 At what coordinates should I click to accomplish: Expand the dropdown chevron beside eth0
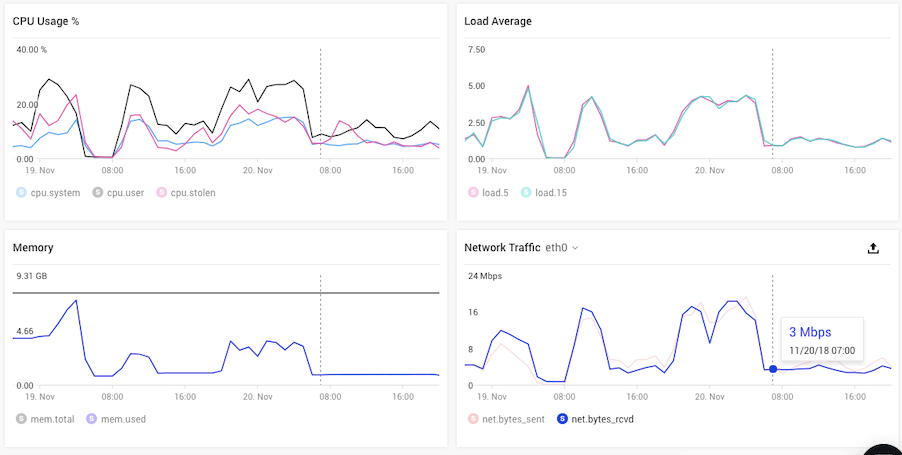(x=575, y=248)
